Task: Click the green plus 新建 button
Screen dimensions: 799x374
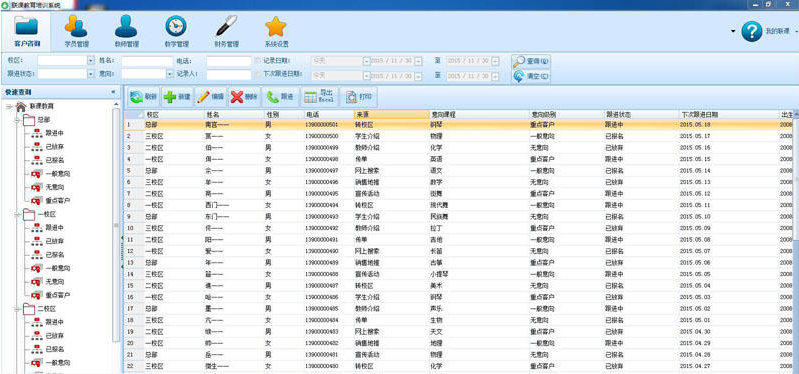Action: point(177,97)
